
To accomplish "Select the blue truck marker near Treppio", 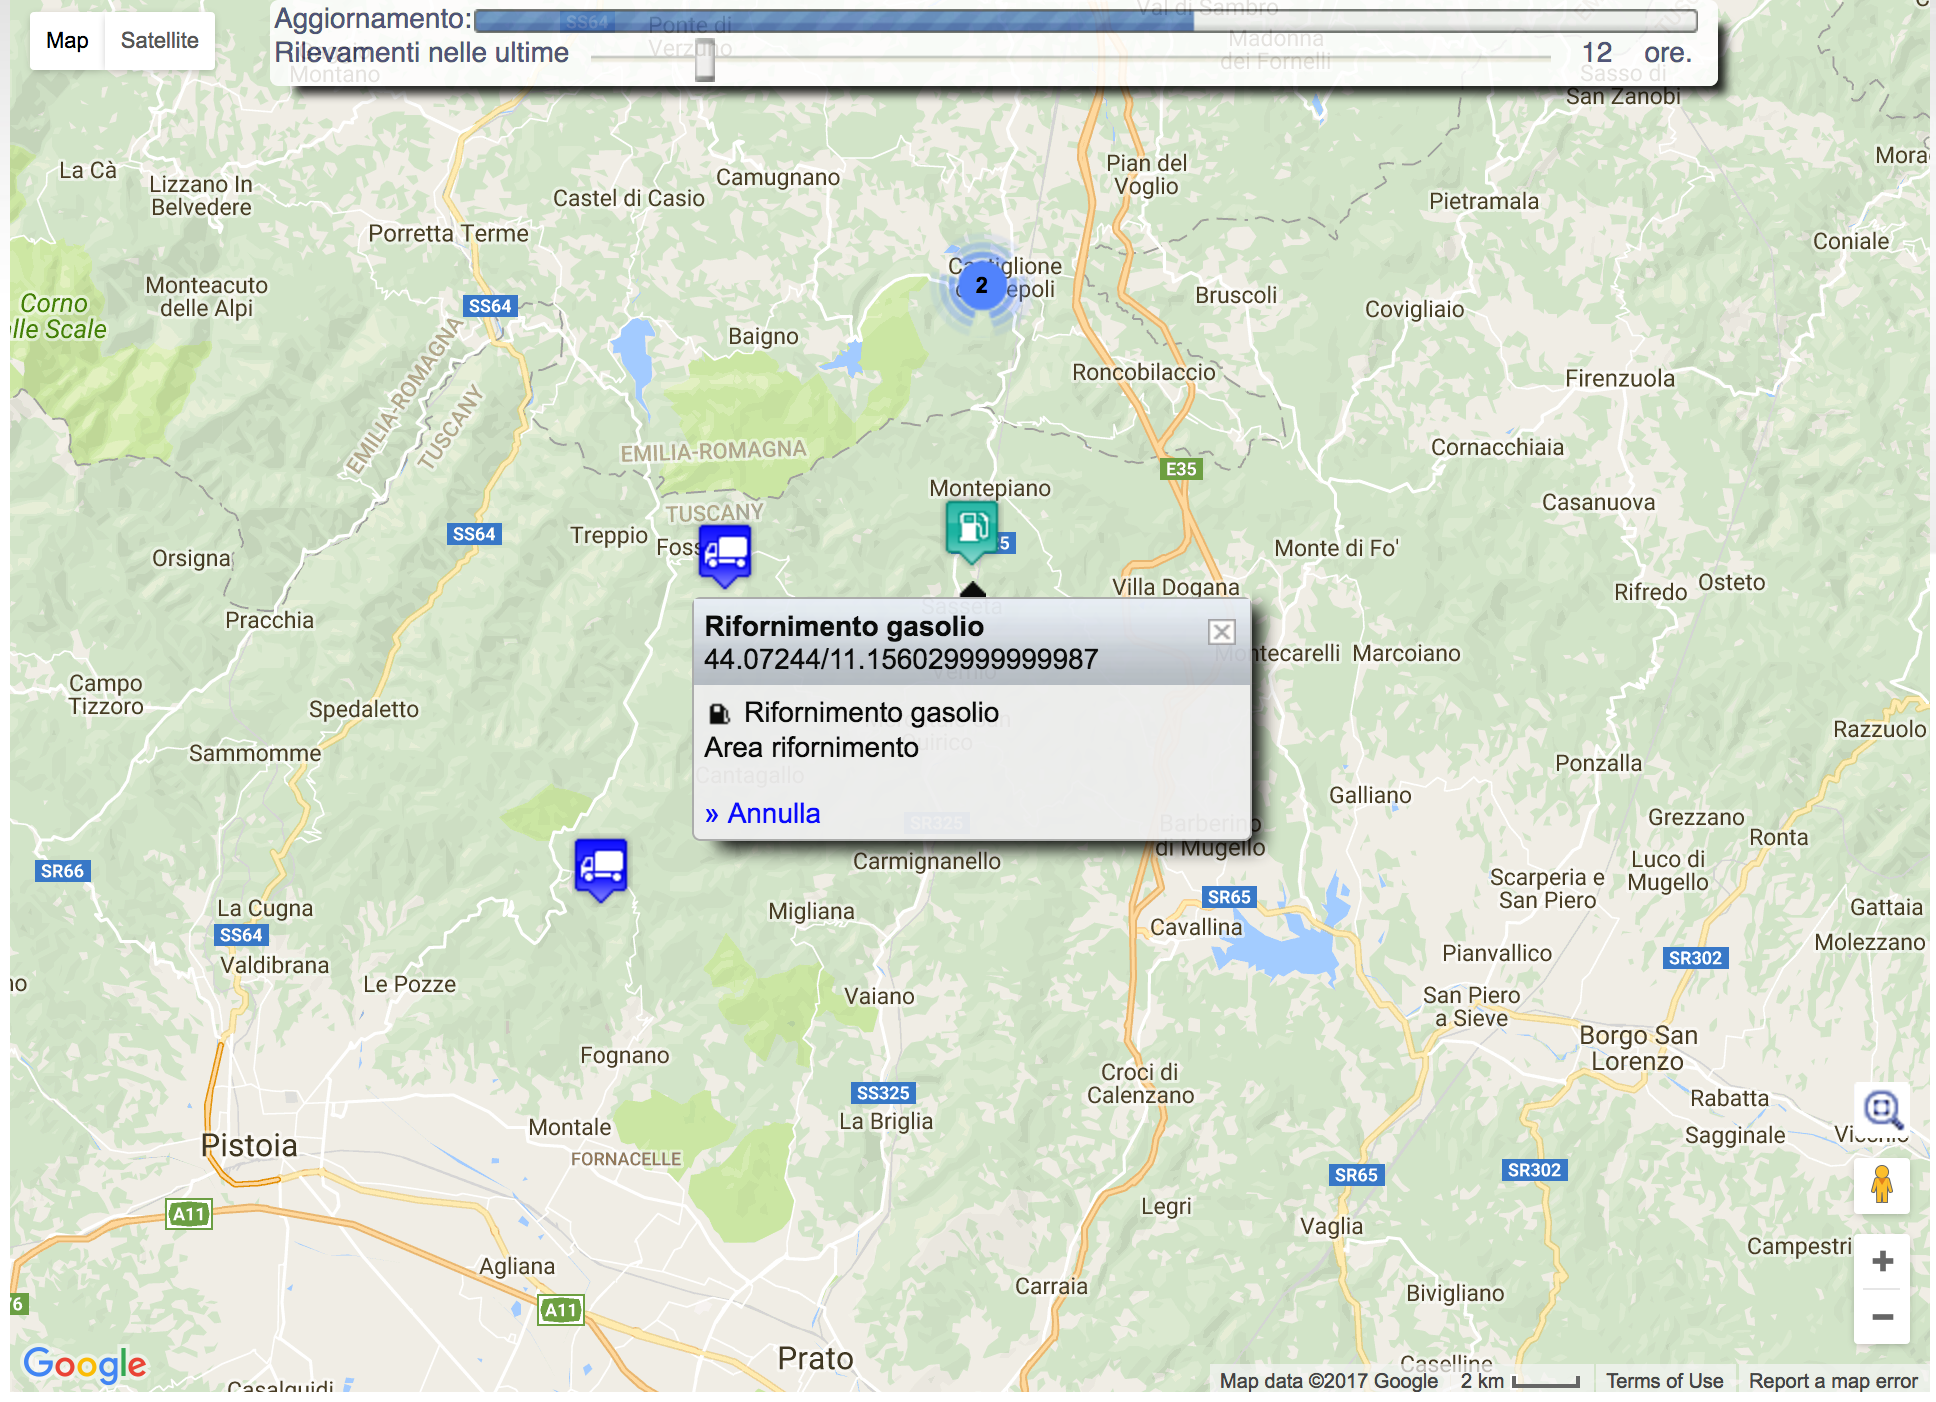I will 725,555.
